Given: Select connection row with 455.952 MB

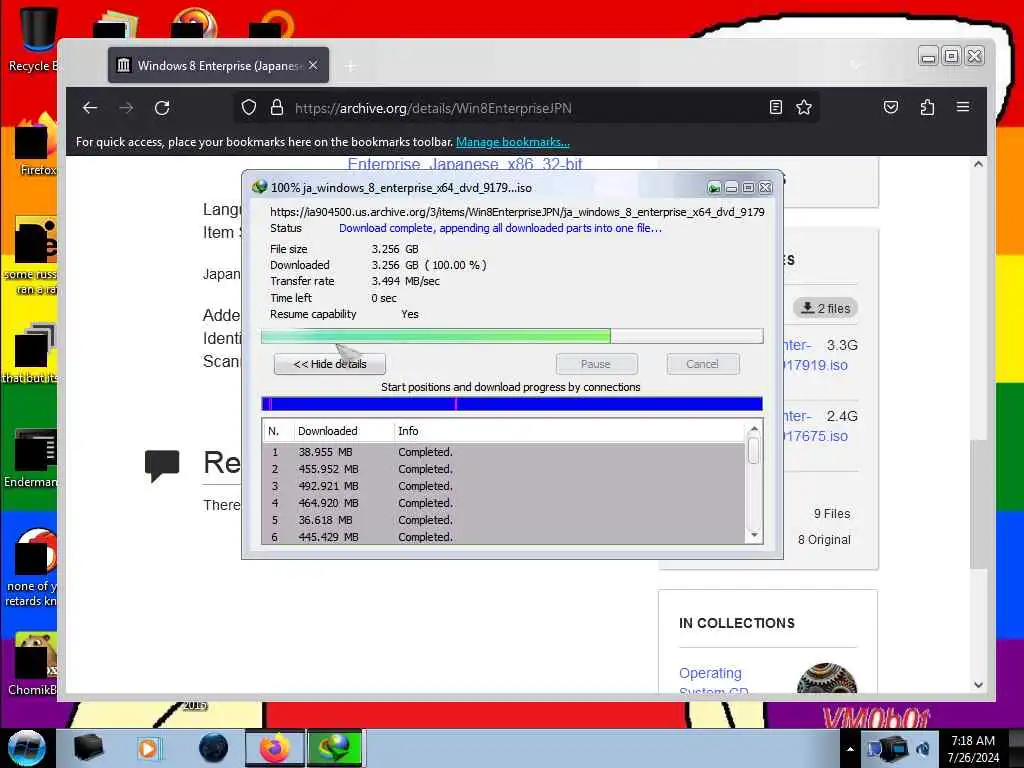Looking at the screenshot, I should (x=503, y=469).
